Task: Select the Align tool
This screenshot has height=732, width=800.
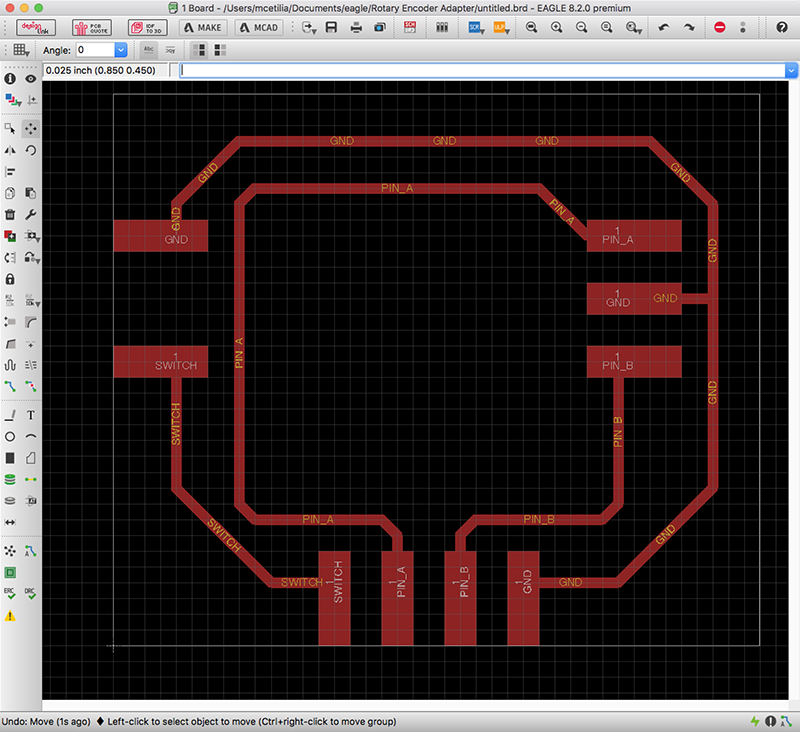Action: pos(10,171)
